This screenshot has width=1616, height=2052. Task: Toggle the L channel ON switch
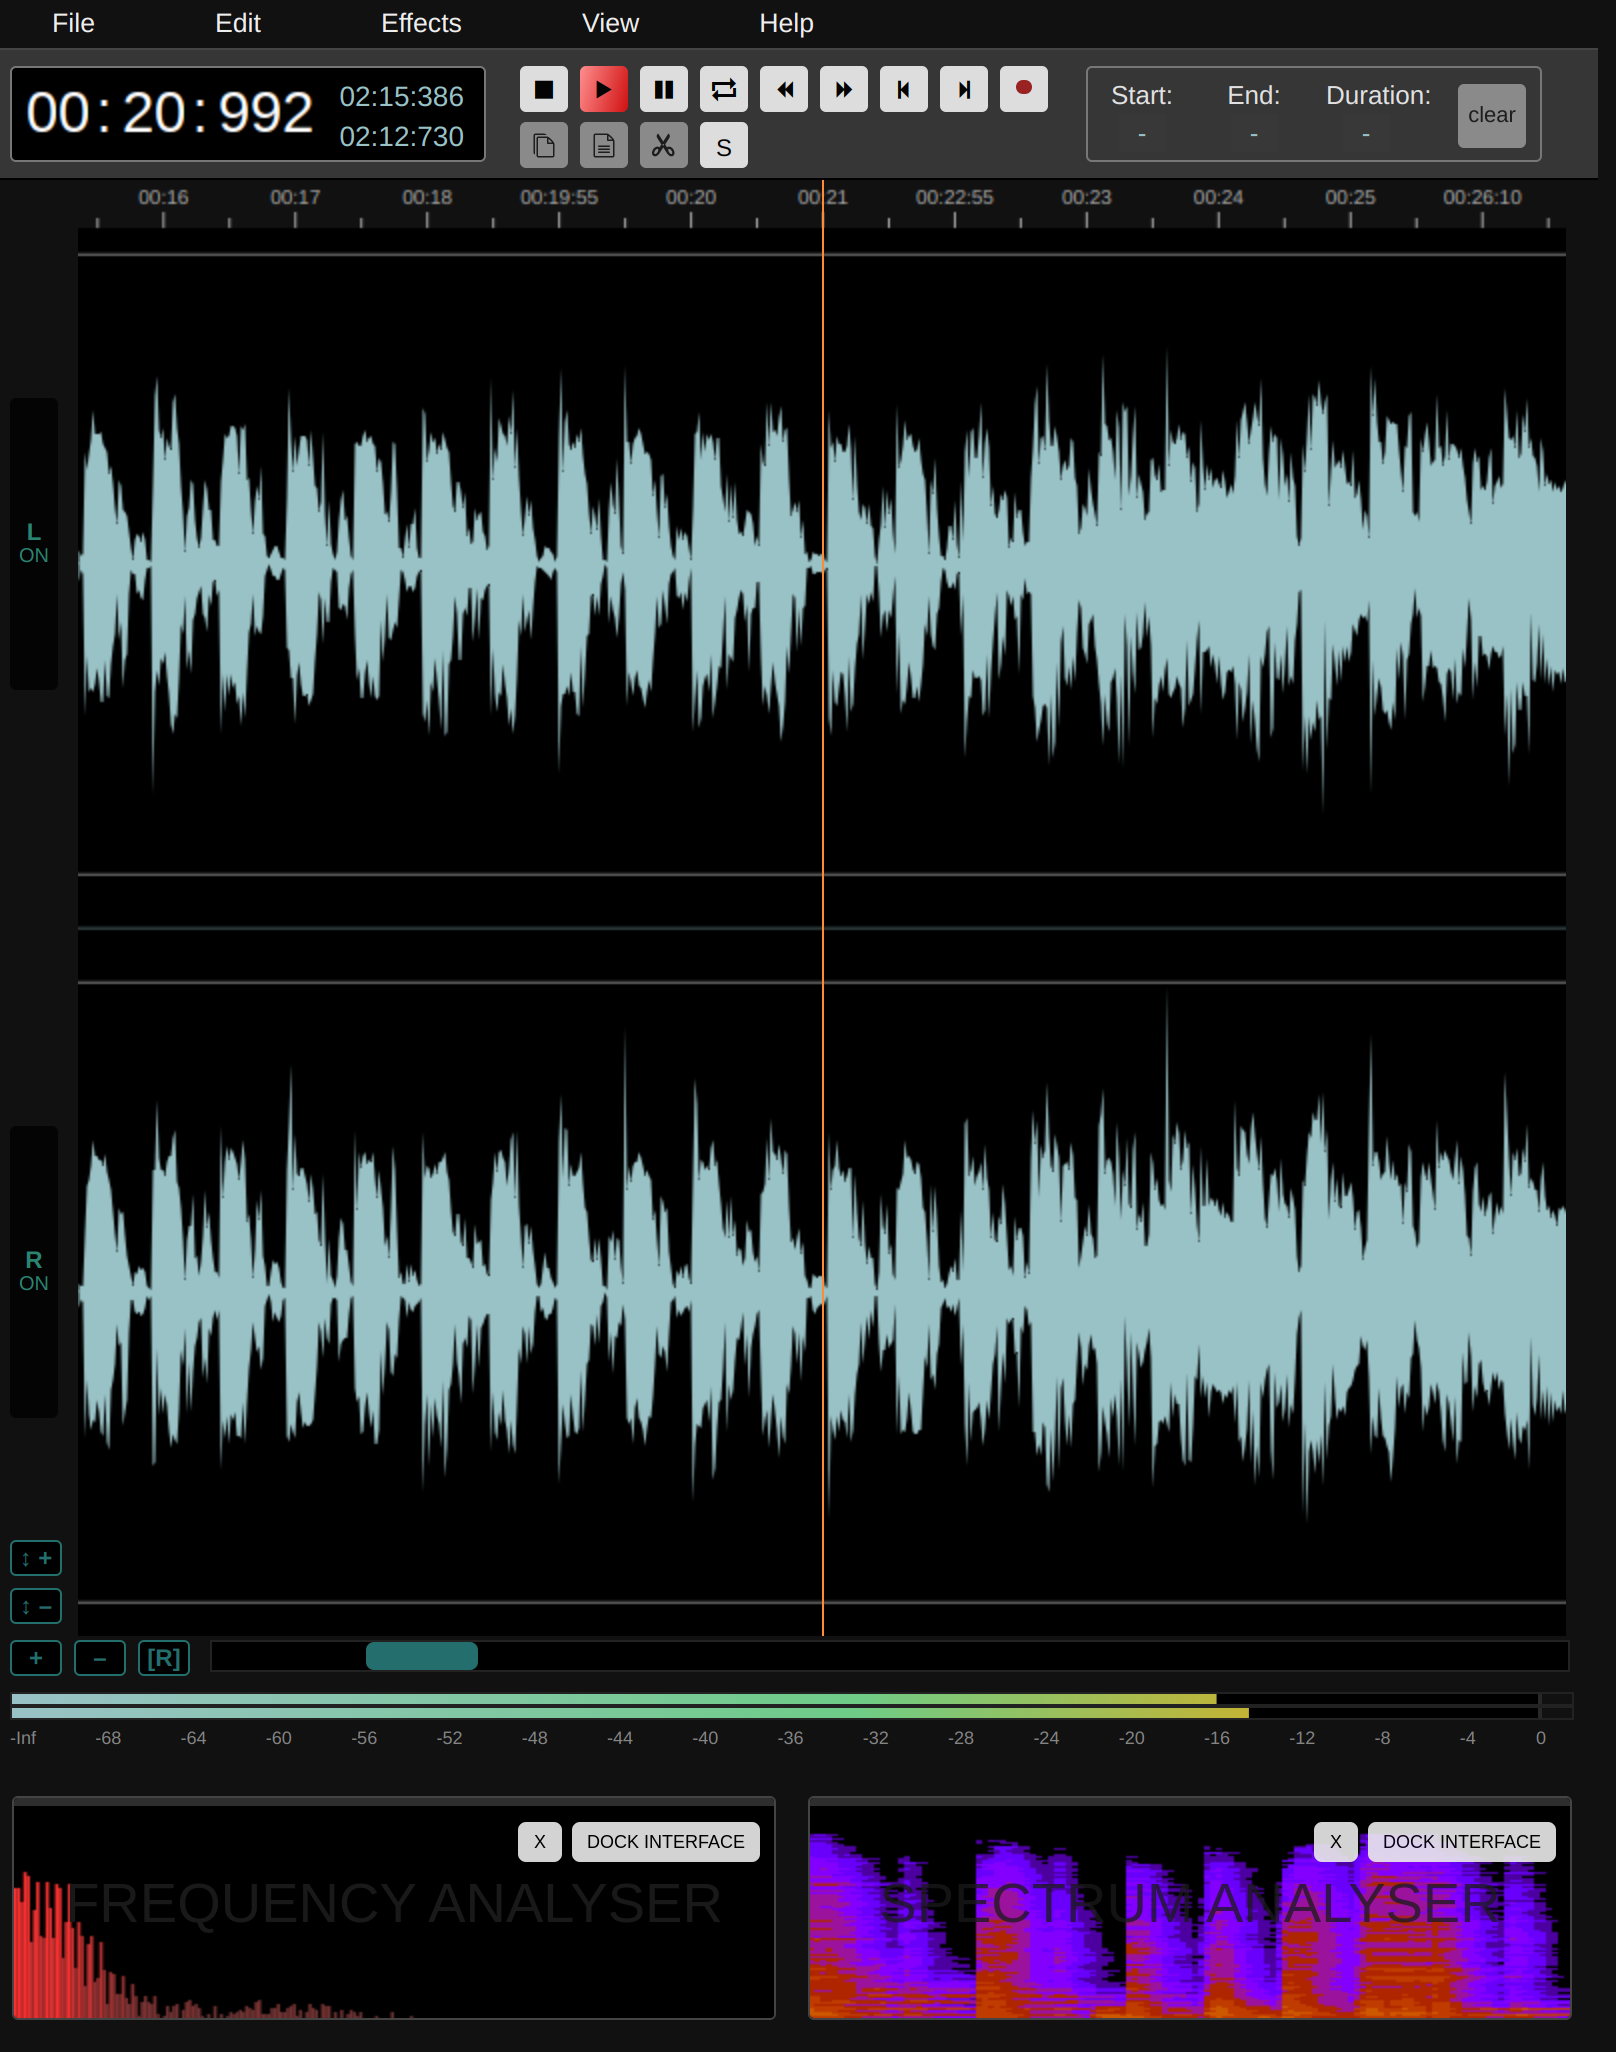(34, 544)
